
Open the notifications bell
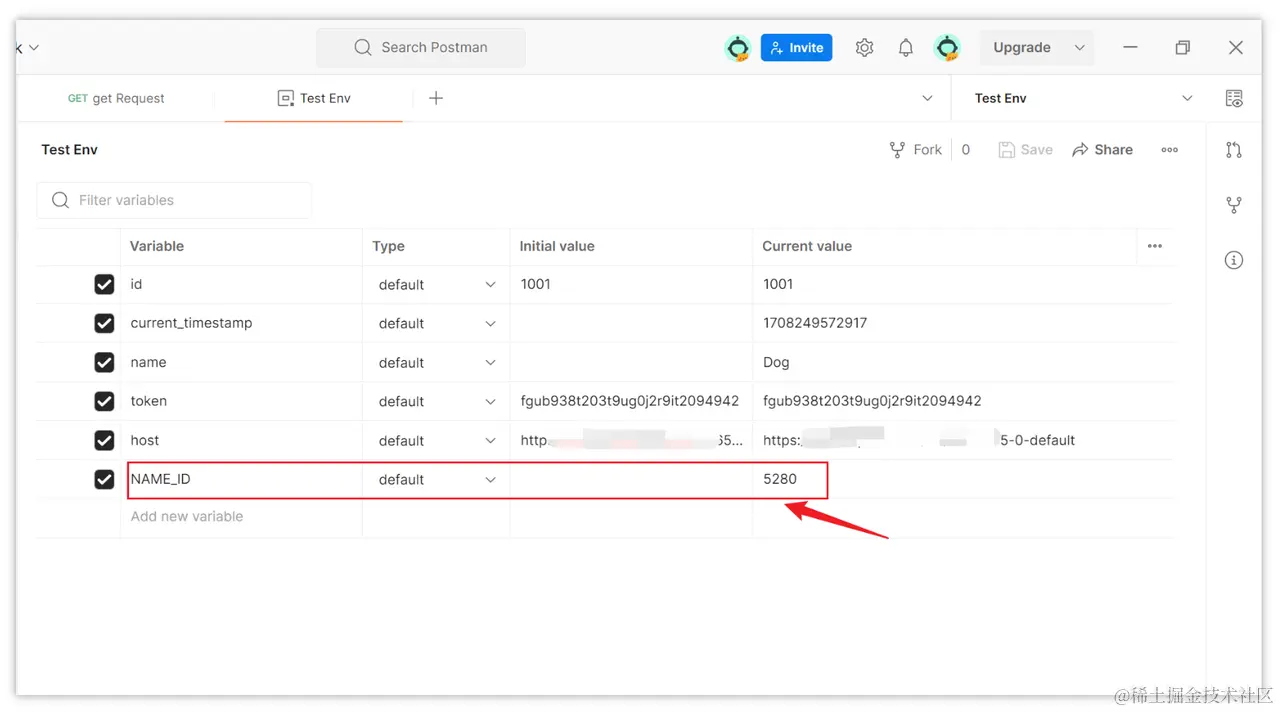905,47
